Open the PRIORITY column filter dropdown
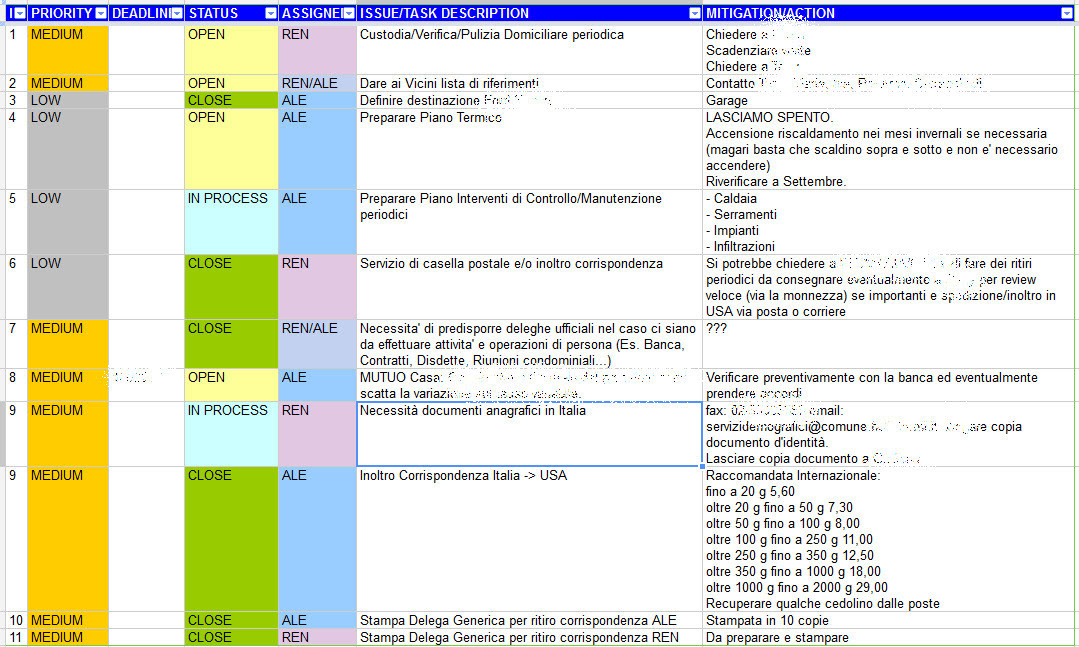The image size is (1079, 647). click(x=101, y=13)
